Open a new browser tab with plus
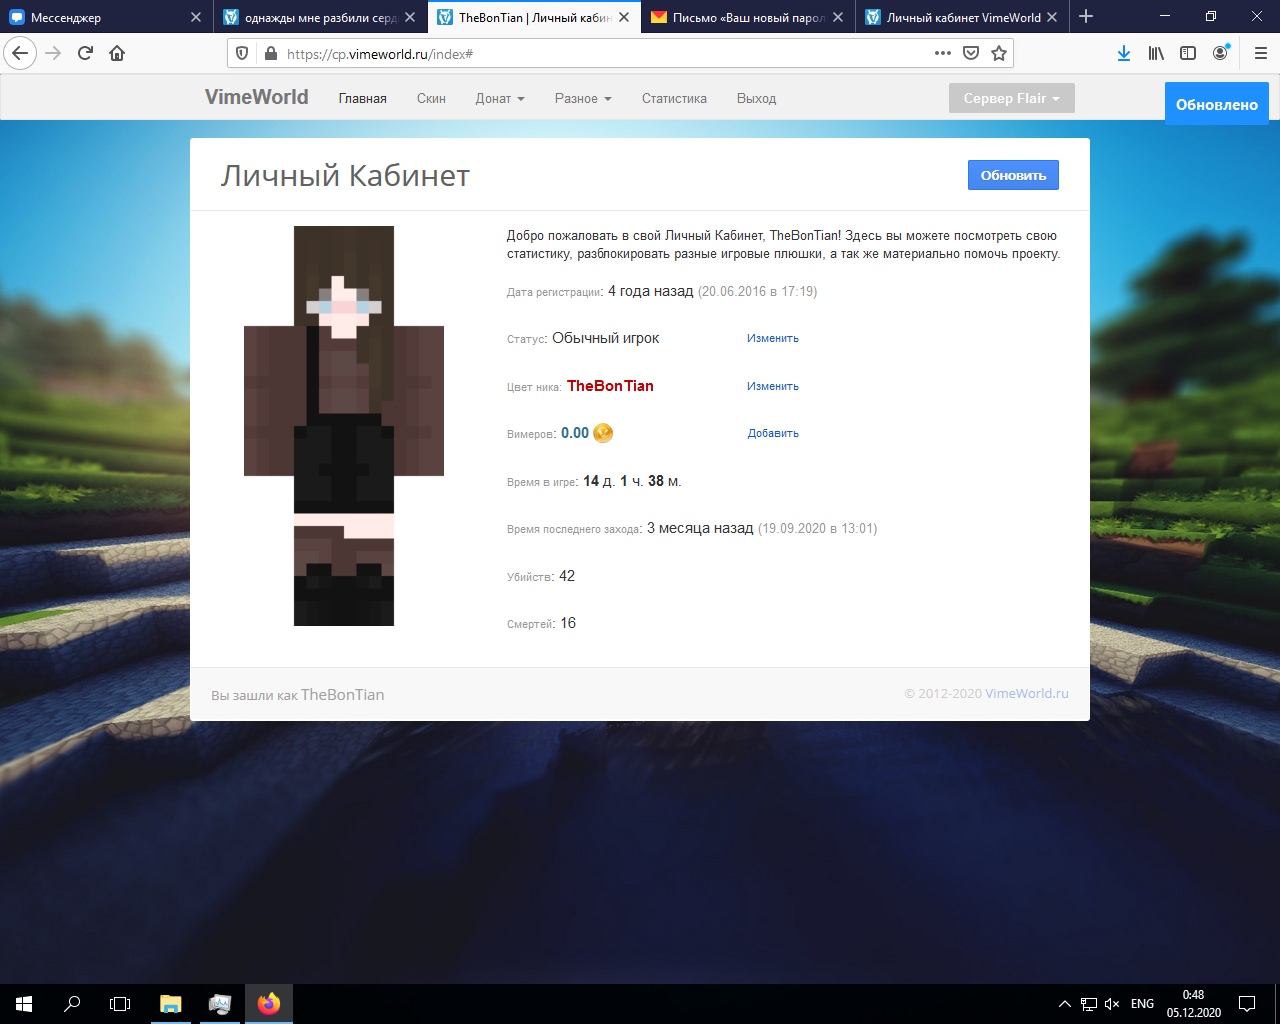The height and width of the screenshot is (1024, 1280). (1086, 17)
